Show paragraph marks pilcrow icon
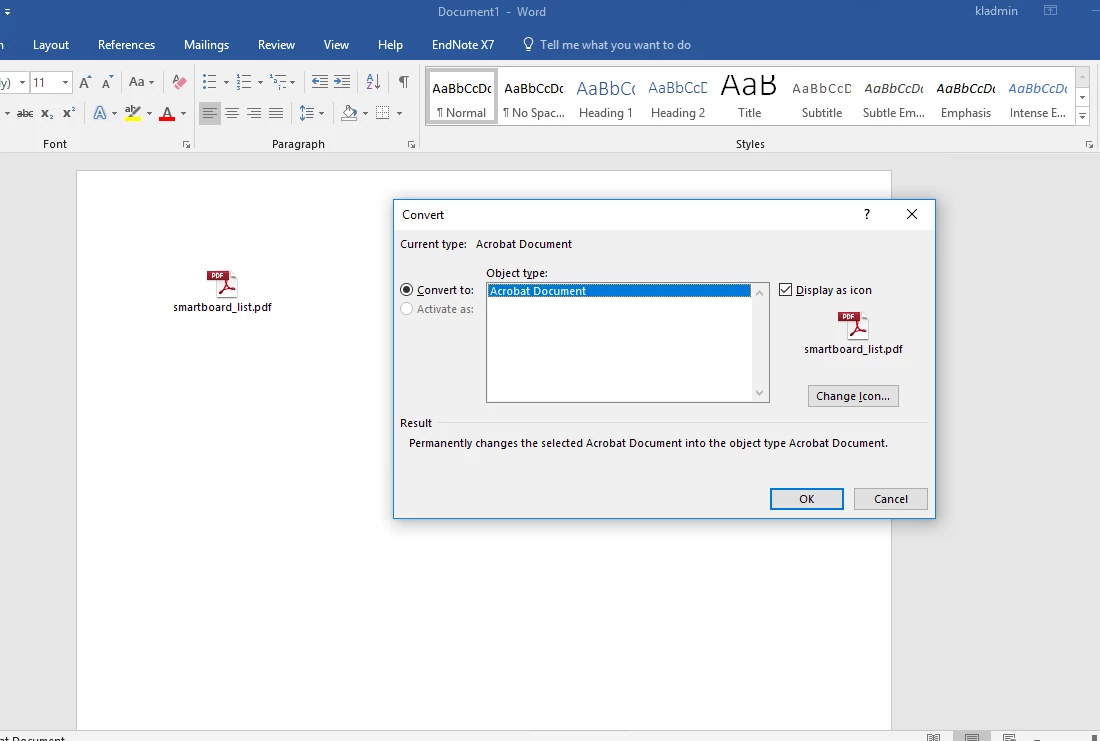 pos(403,82)
